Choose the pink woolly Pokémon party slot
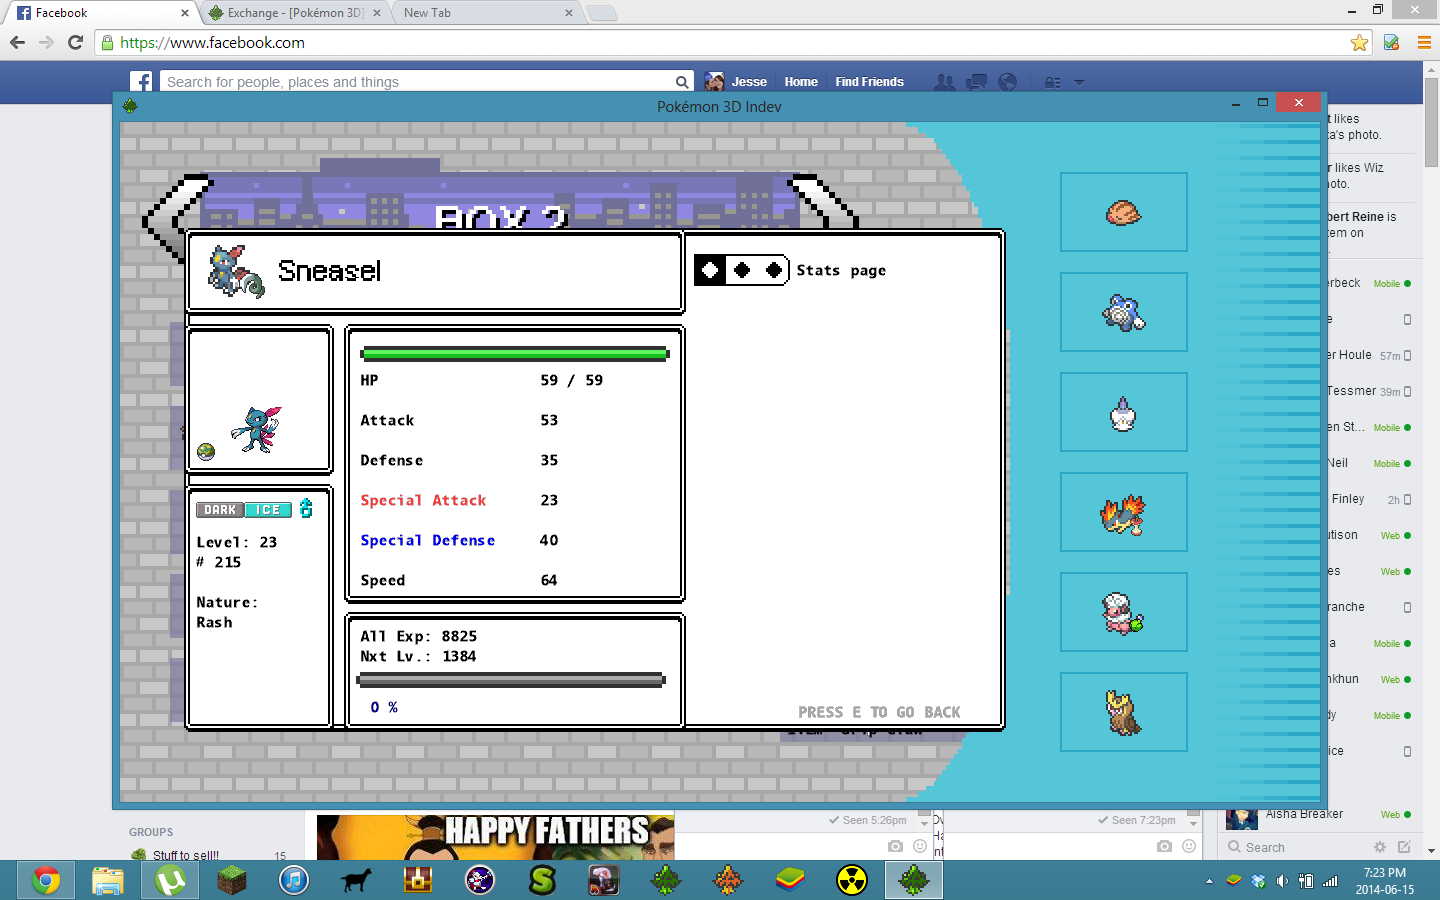Image resolution: width=1440 pixels, height=900 pixels. (1123, 612)
